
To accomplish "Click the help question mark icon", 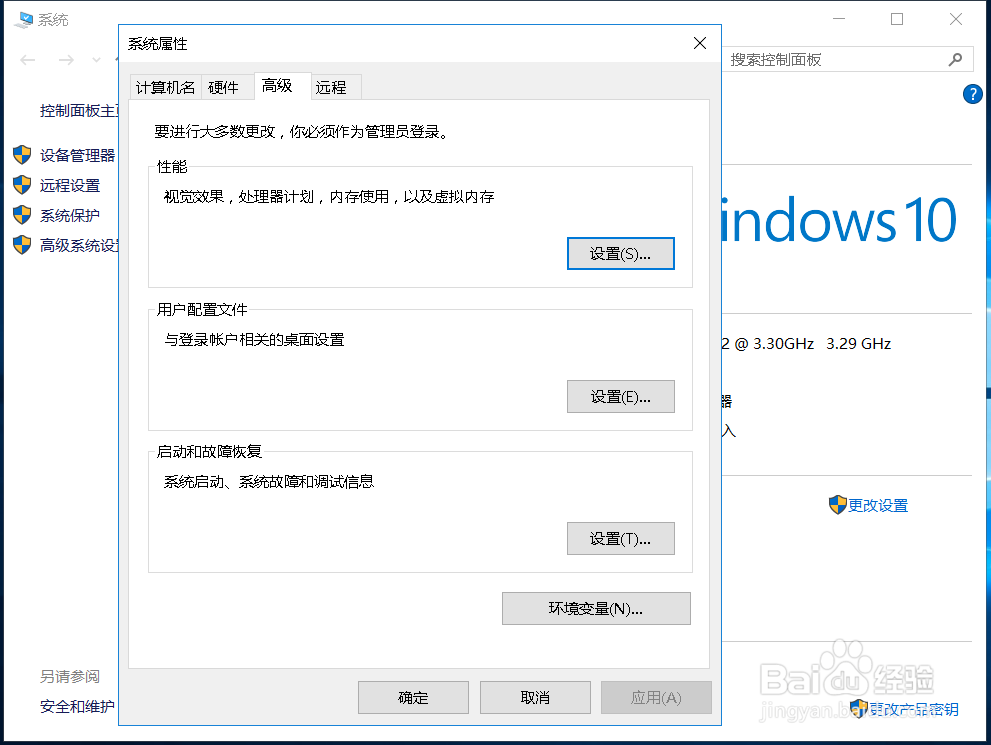I will tap(972, 94).
